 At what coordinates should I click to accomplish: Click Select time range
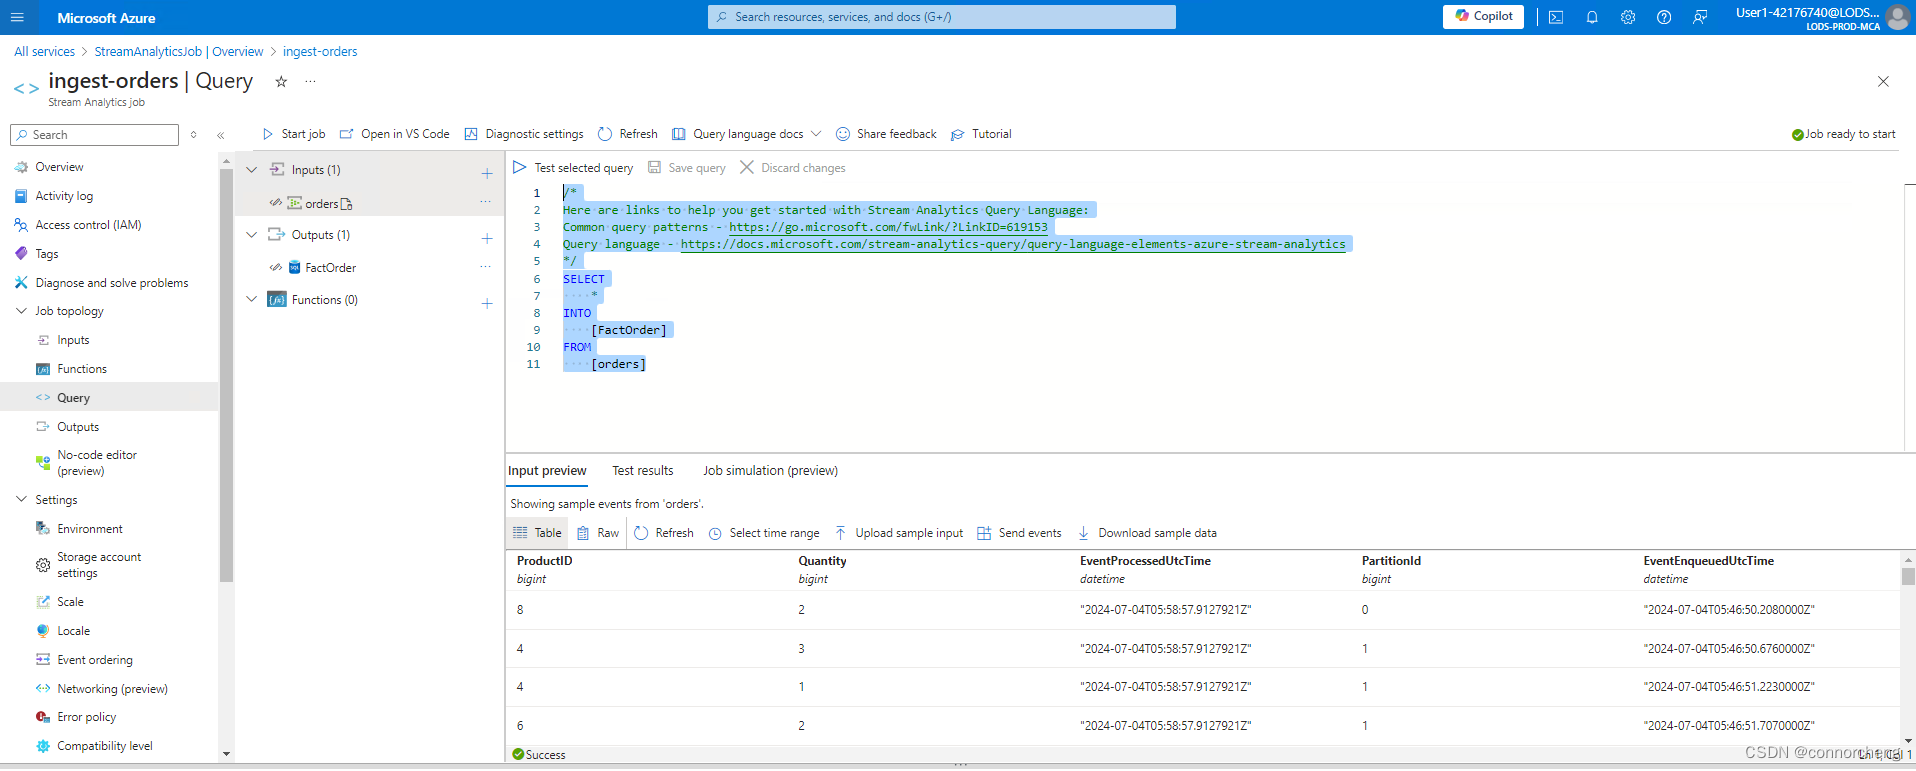pos(764,533)
